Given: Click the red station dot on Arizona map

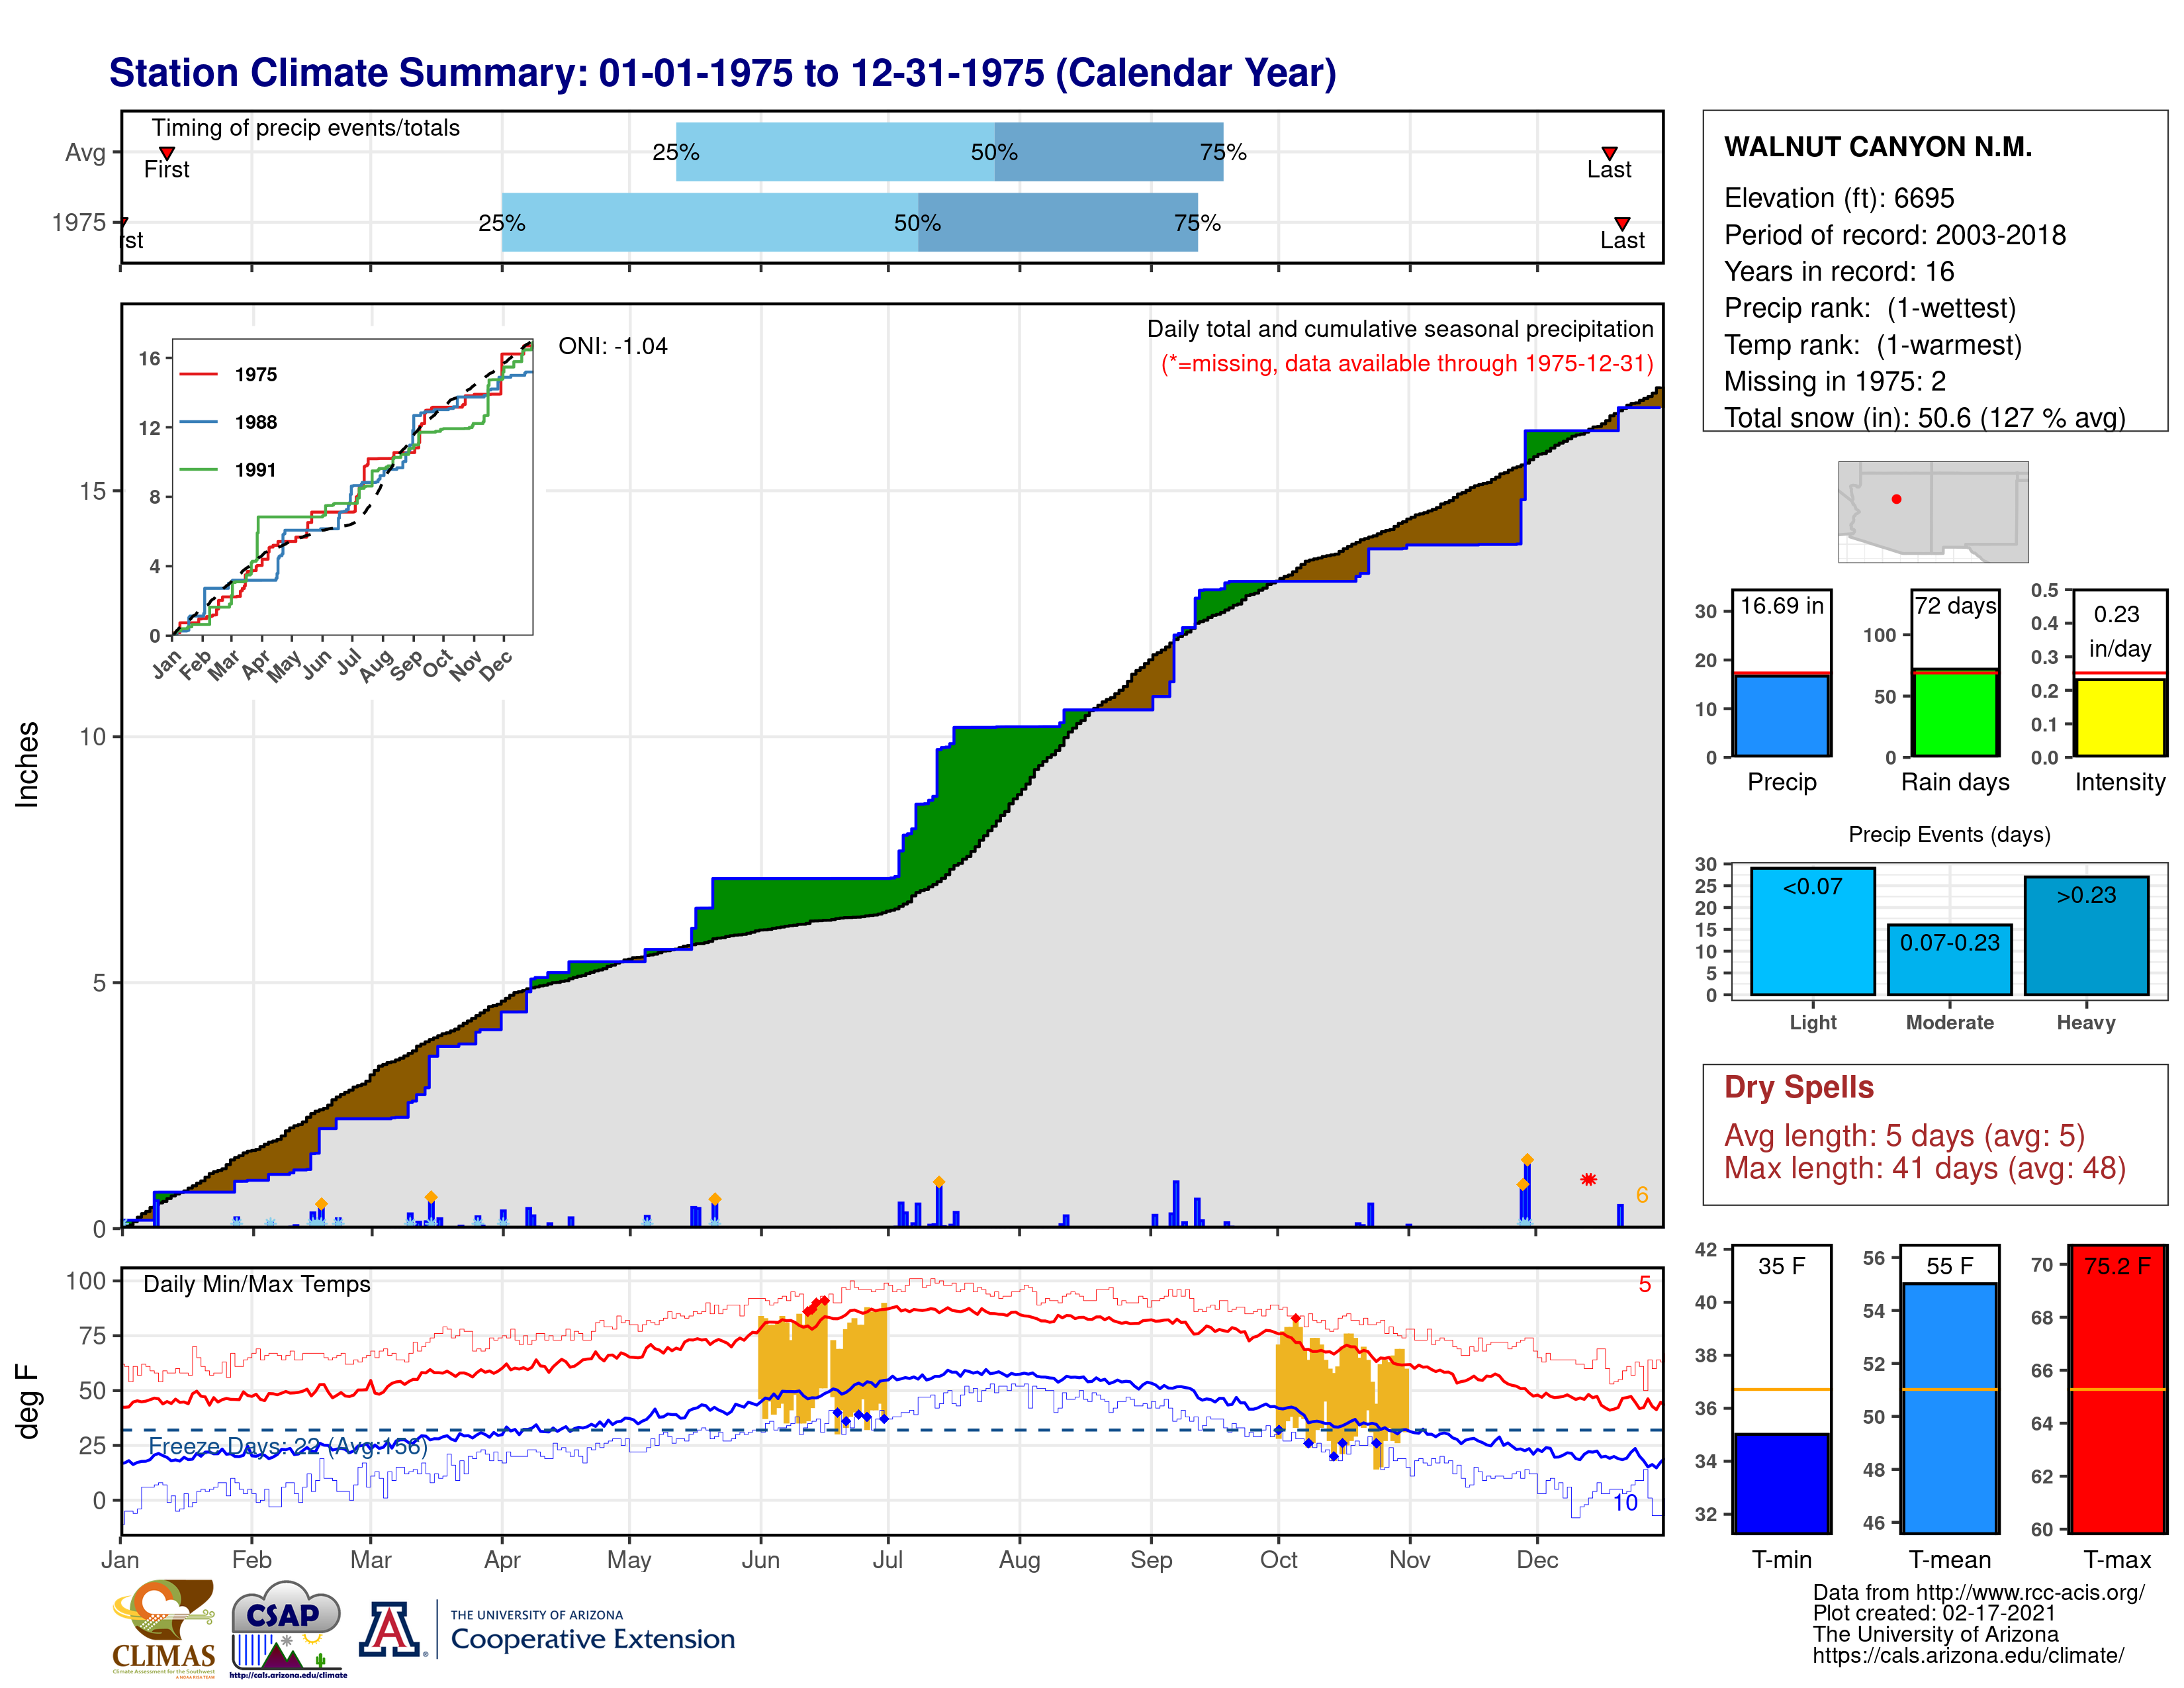Looking at the screenshot, I should 1896,499.
